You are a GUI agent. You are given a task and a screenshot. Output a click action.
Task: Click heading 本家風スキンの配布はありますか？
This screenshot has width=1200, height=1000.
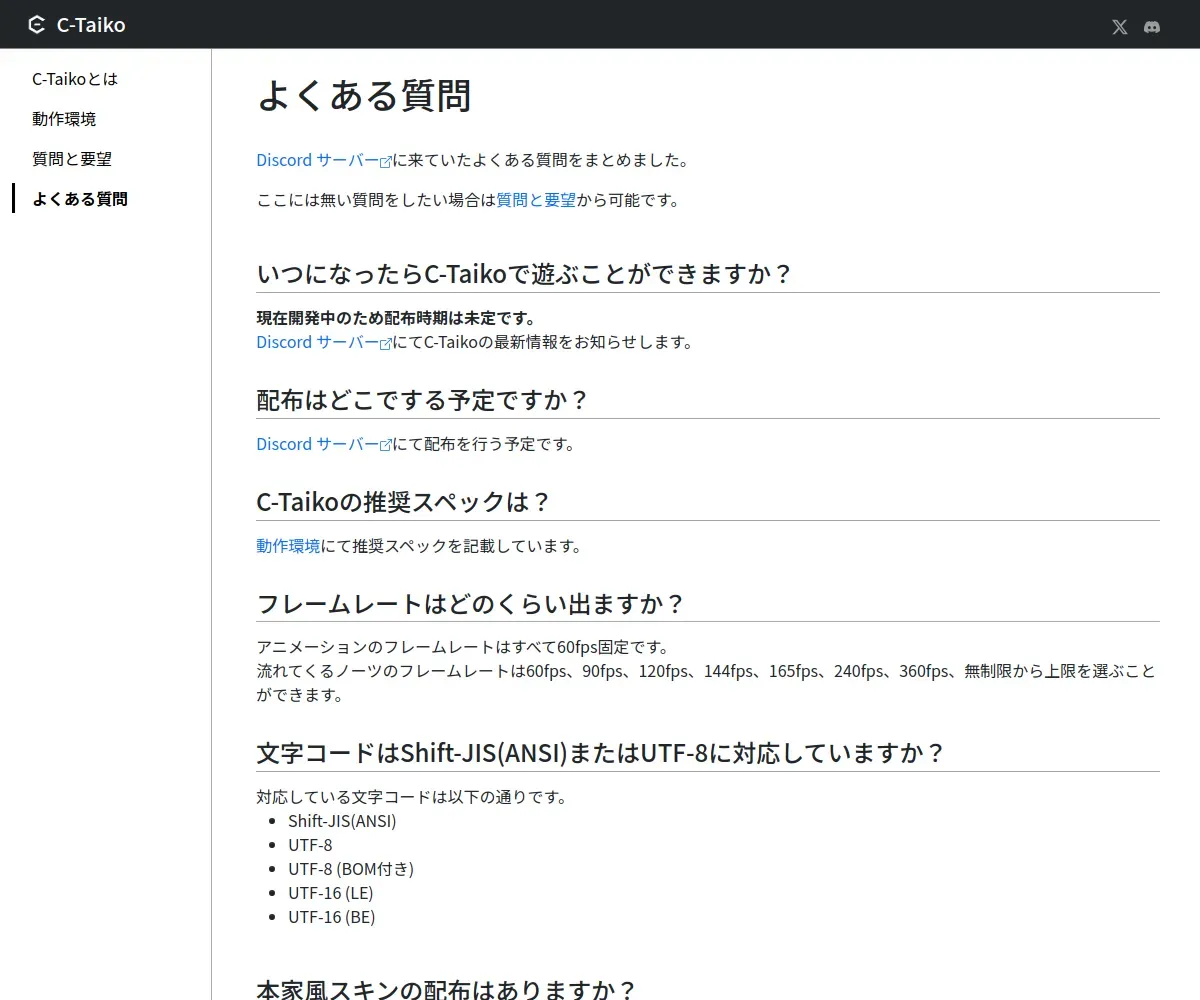click(447, 990)
